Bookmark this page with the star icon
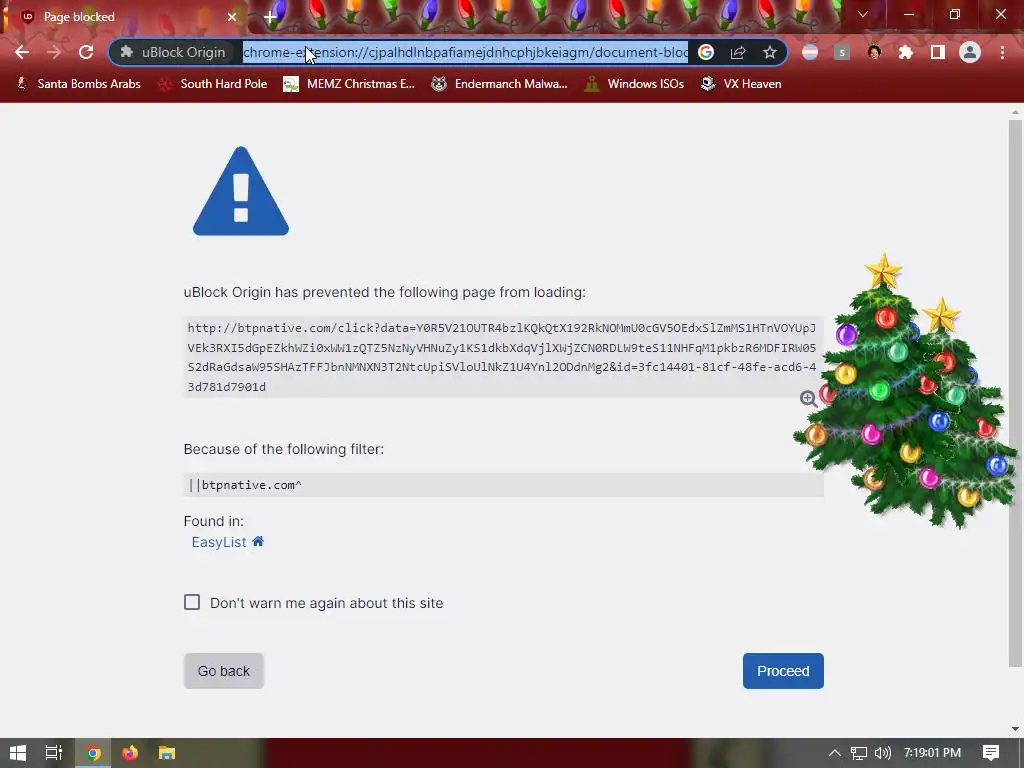This screenshot has height=768, width=1024. 770,52
